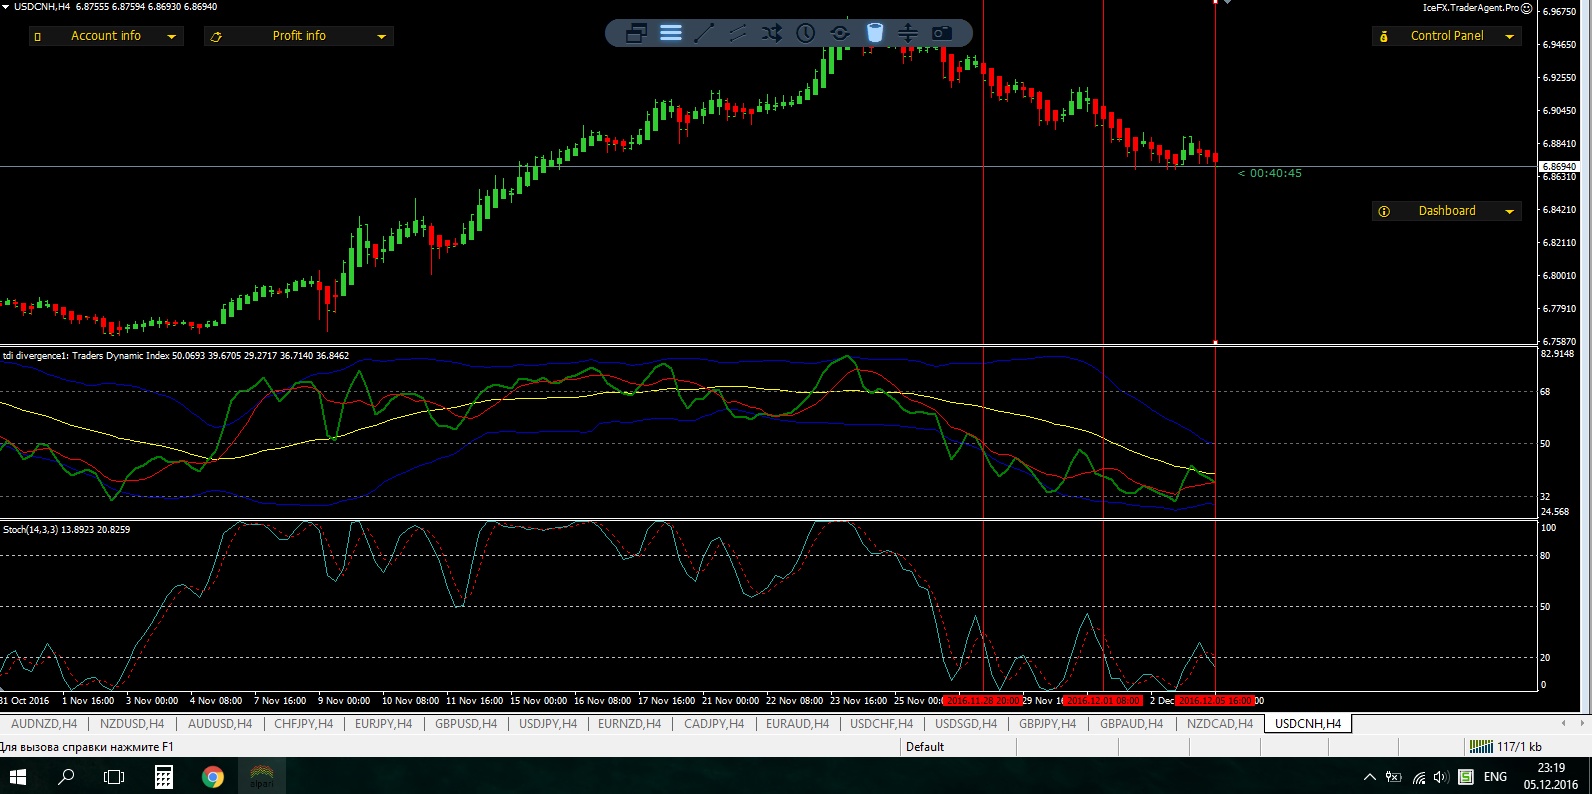This screenshot has width=1592, height=794.
Task: Click the 6.86940 current price label
Action: click(1558, 167)
